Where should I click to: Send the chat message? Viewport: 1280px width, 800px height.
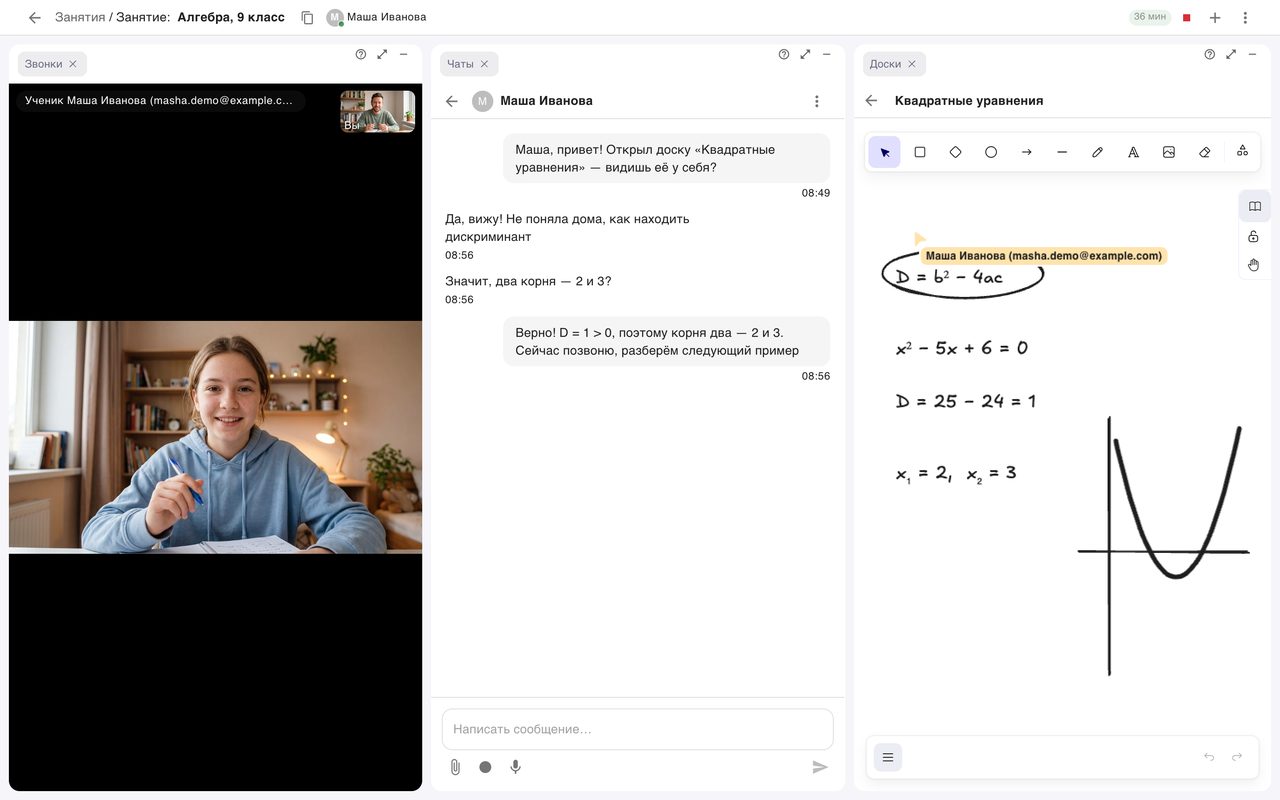coord(820,767)
